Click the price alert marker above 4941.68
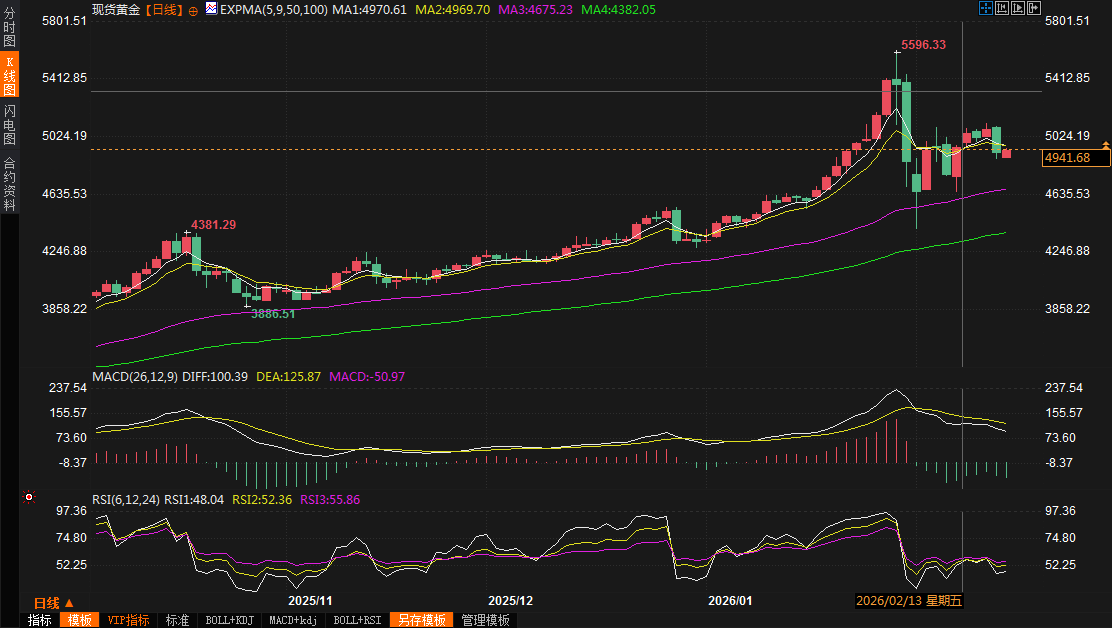This screenshot has width=1112, height=628. (x=1105, y=146)
